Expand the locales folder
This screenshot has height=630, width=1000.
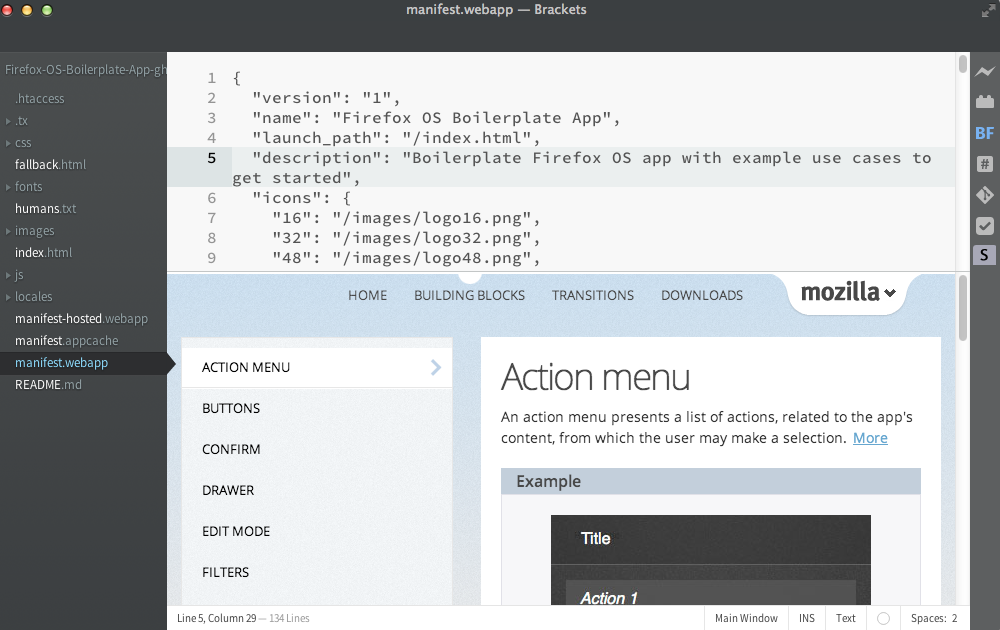click(8, 297)
